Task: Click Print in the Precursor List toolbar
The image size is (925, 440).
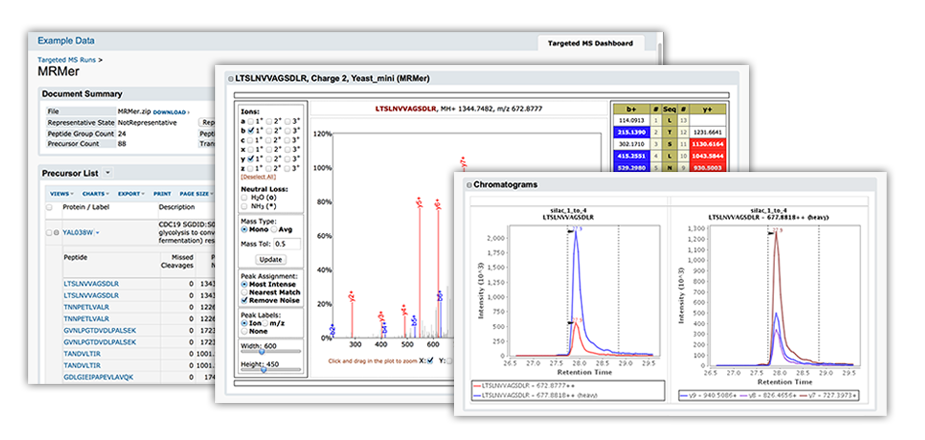Action: [x=162, y=193]
